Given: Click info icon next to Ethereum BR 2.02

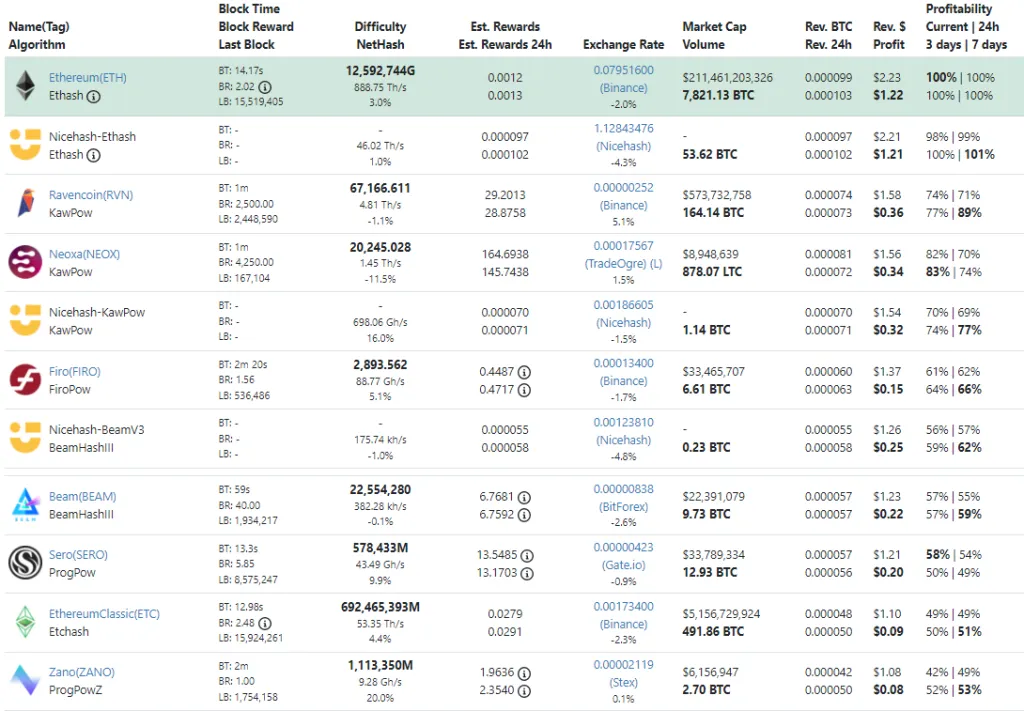Looking at the screenshot, I should [264, 87].
